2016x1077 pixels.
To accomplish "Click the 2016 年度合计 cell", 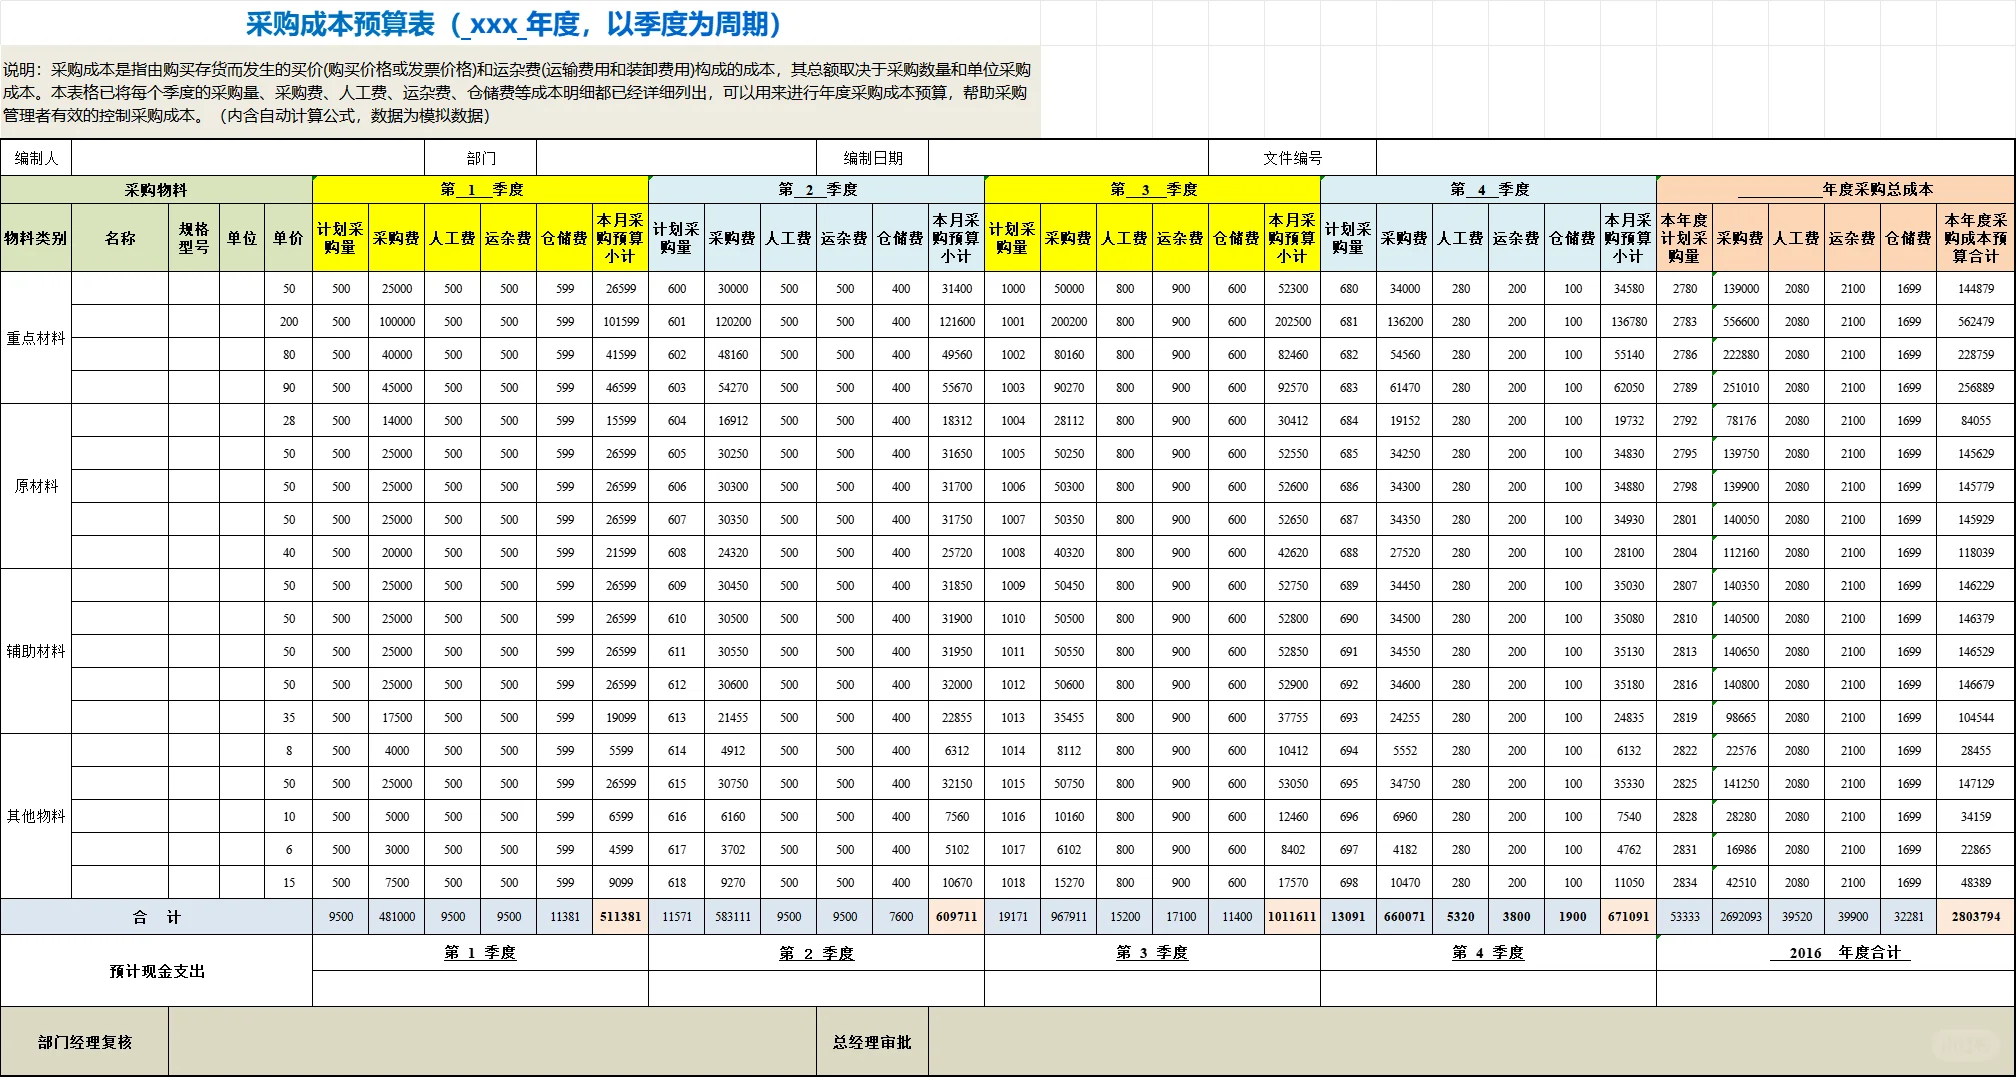I will tap(1836, 953).
